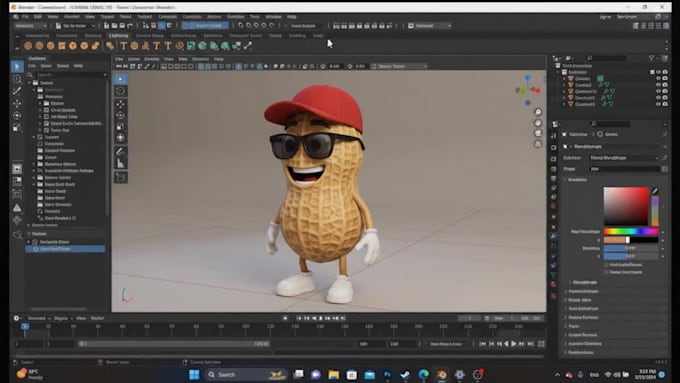Select the Move tool in the viewport toolbar
The height and width of the screenshot is (383, 680).
point(121,104)
